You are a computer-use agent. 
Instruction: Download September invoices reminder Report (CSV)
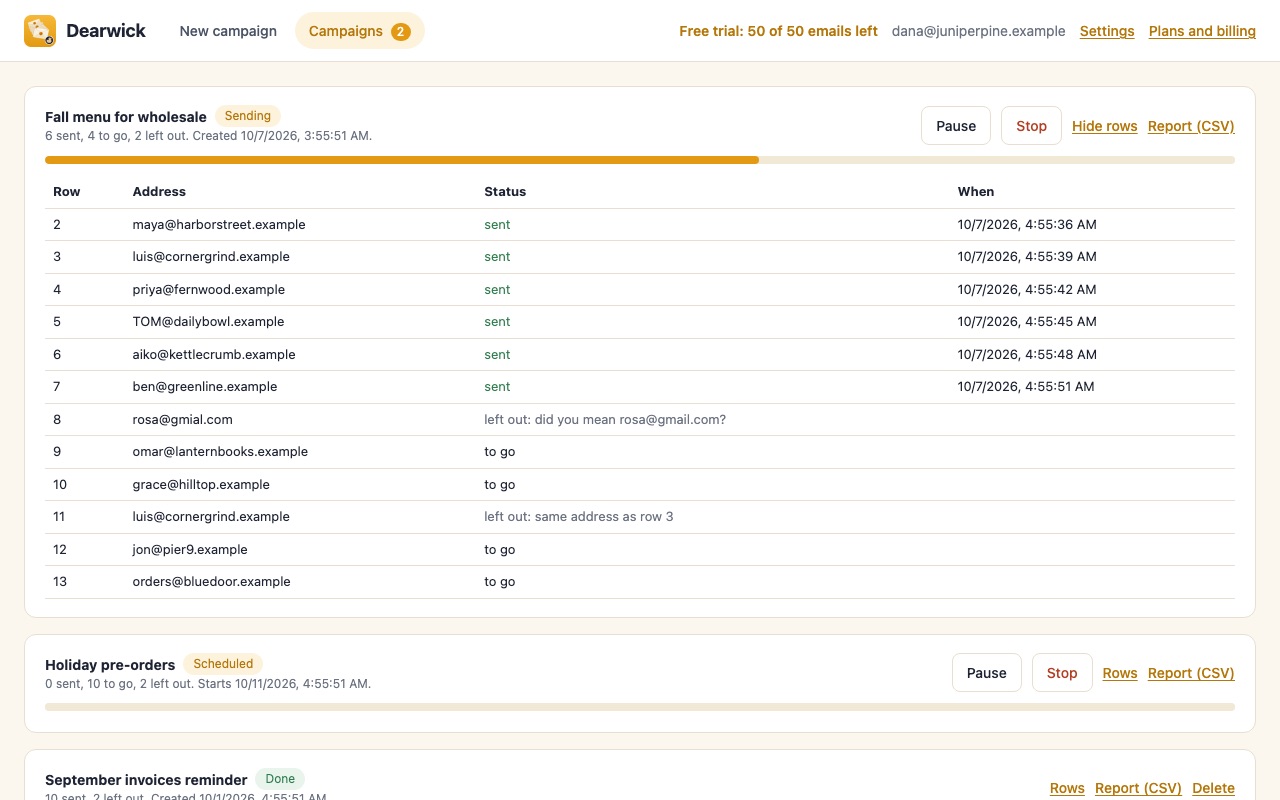1138,788
